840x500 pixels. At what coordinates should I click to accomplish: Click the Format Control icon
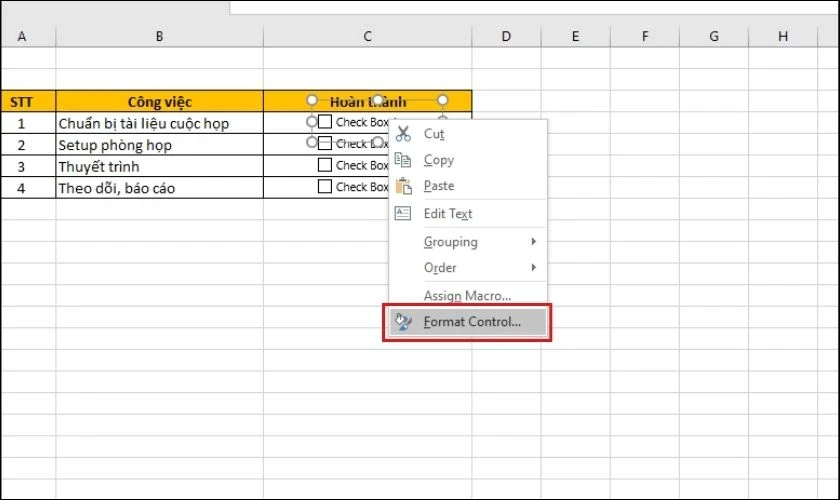pyautogui.click(x=403, y=322)
